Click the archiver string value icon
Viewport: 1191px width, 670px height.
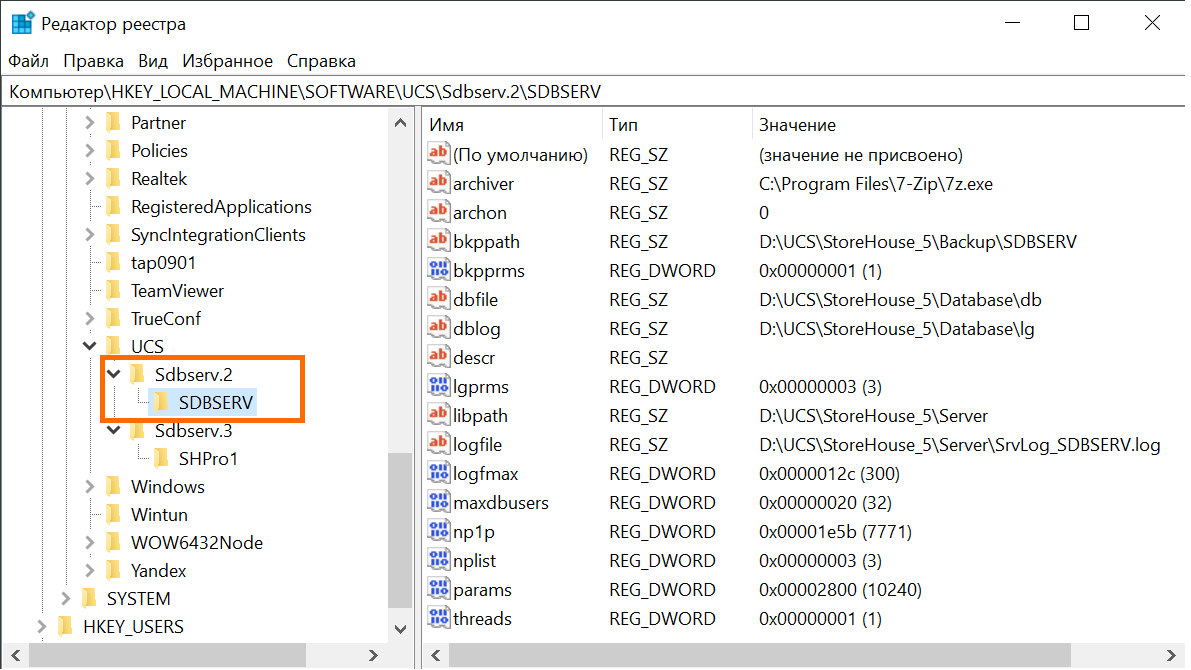tap(438, 183)
